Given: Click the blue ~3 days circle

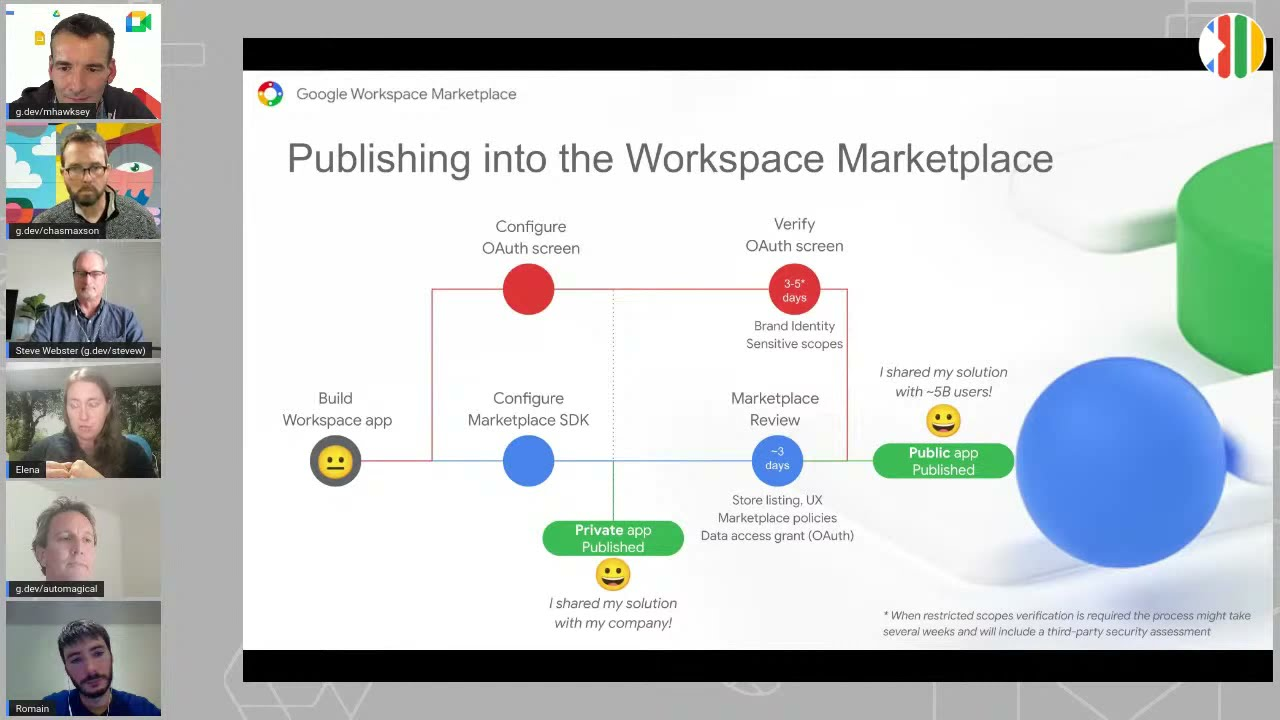Looking at the screenshot, I should [x=777, y=460].
